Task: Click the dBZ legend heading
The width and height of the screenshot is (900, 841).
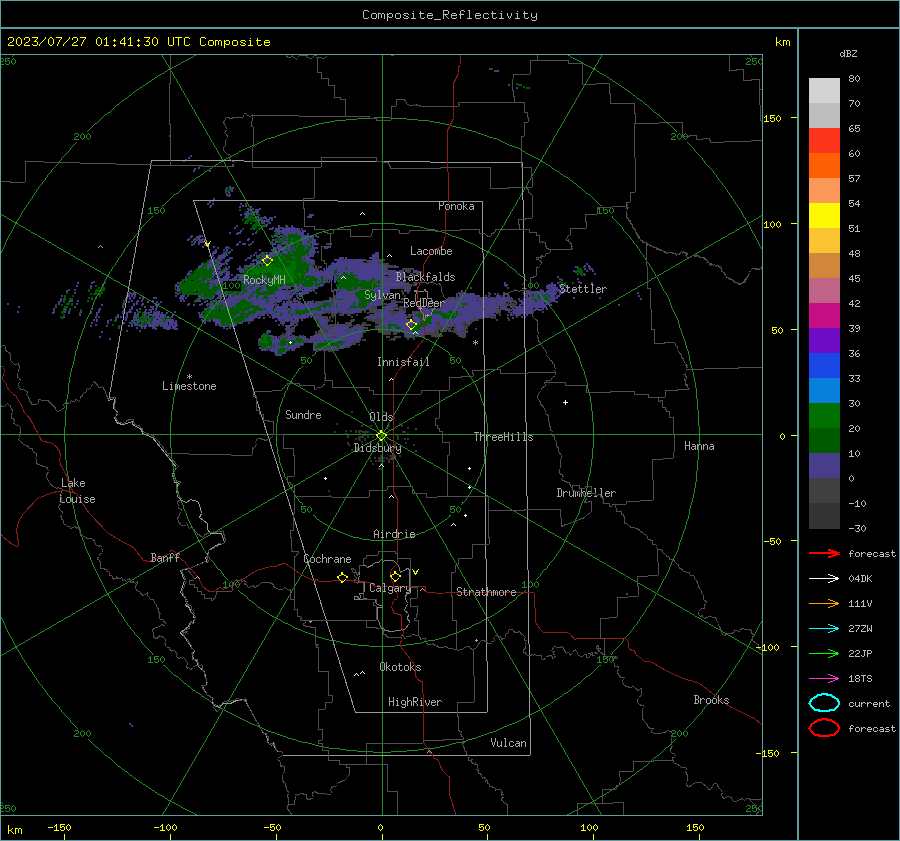Action: click(x=848, y=53)
